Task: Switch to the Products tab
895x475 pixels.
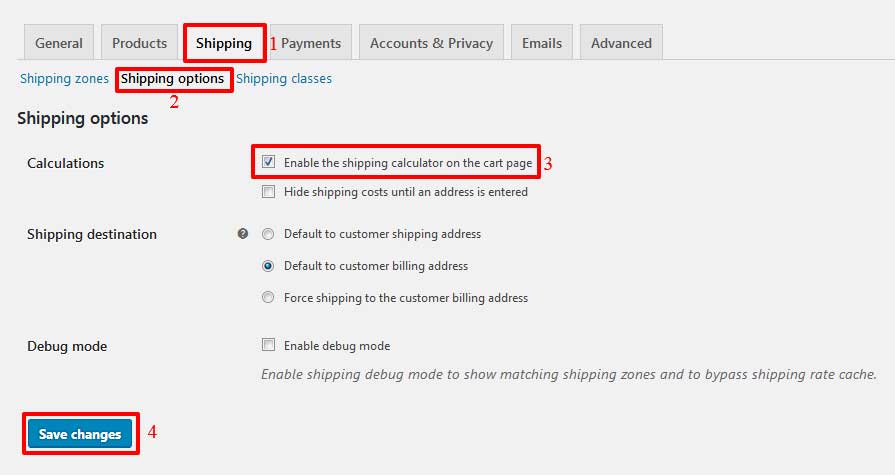Action: tap(139, 42)
